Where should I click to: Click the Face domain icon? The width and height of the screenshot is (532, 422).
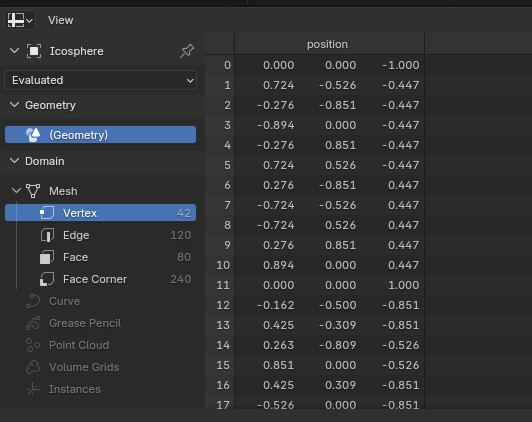47,257
